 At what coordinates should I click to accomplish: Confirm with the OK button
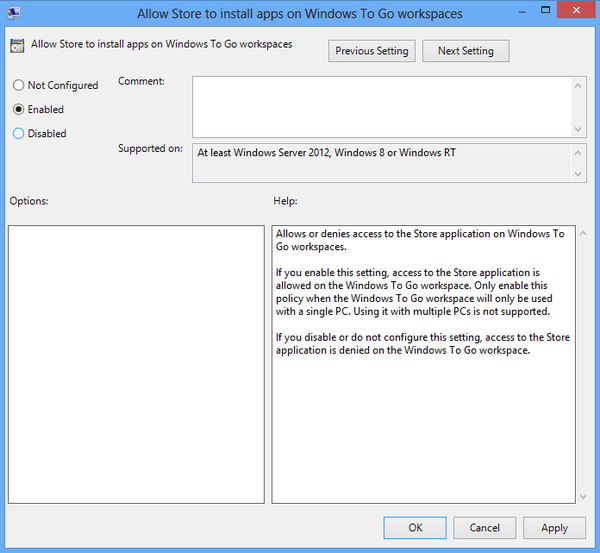tap(415, 528)
